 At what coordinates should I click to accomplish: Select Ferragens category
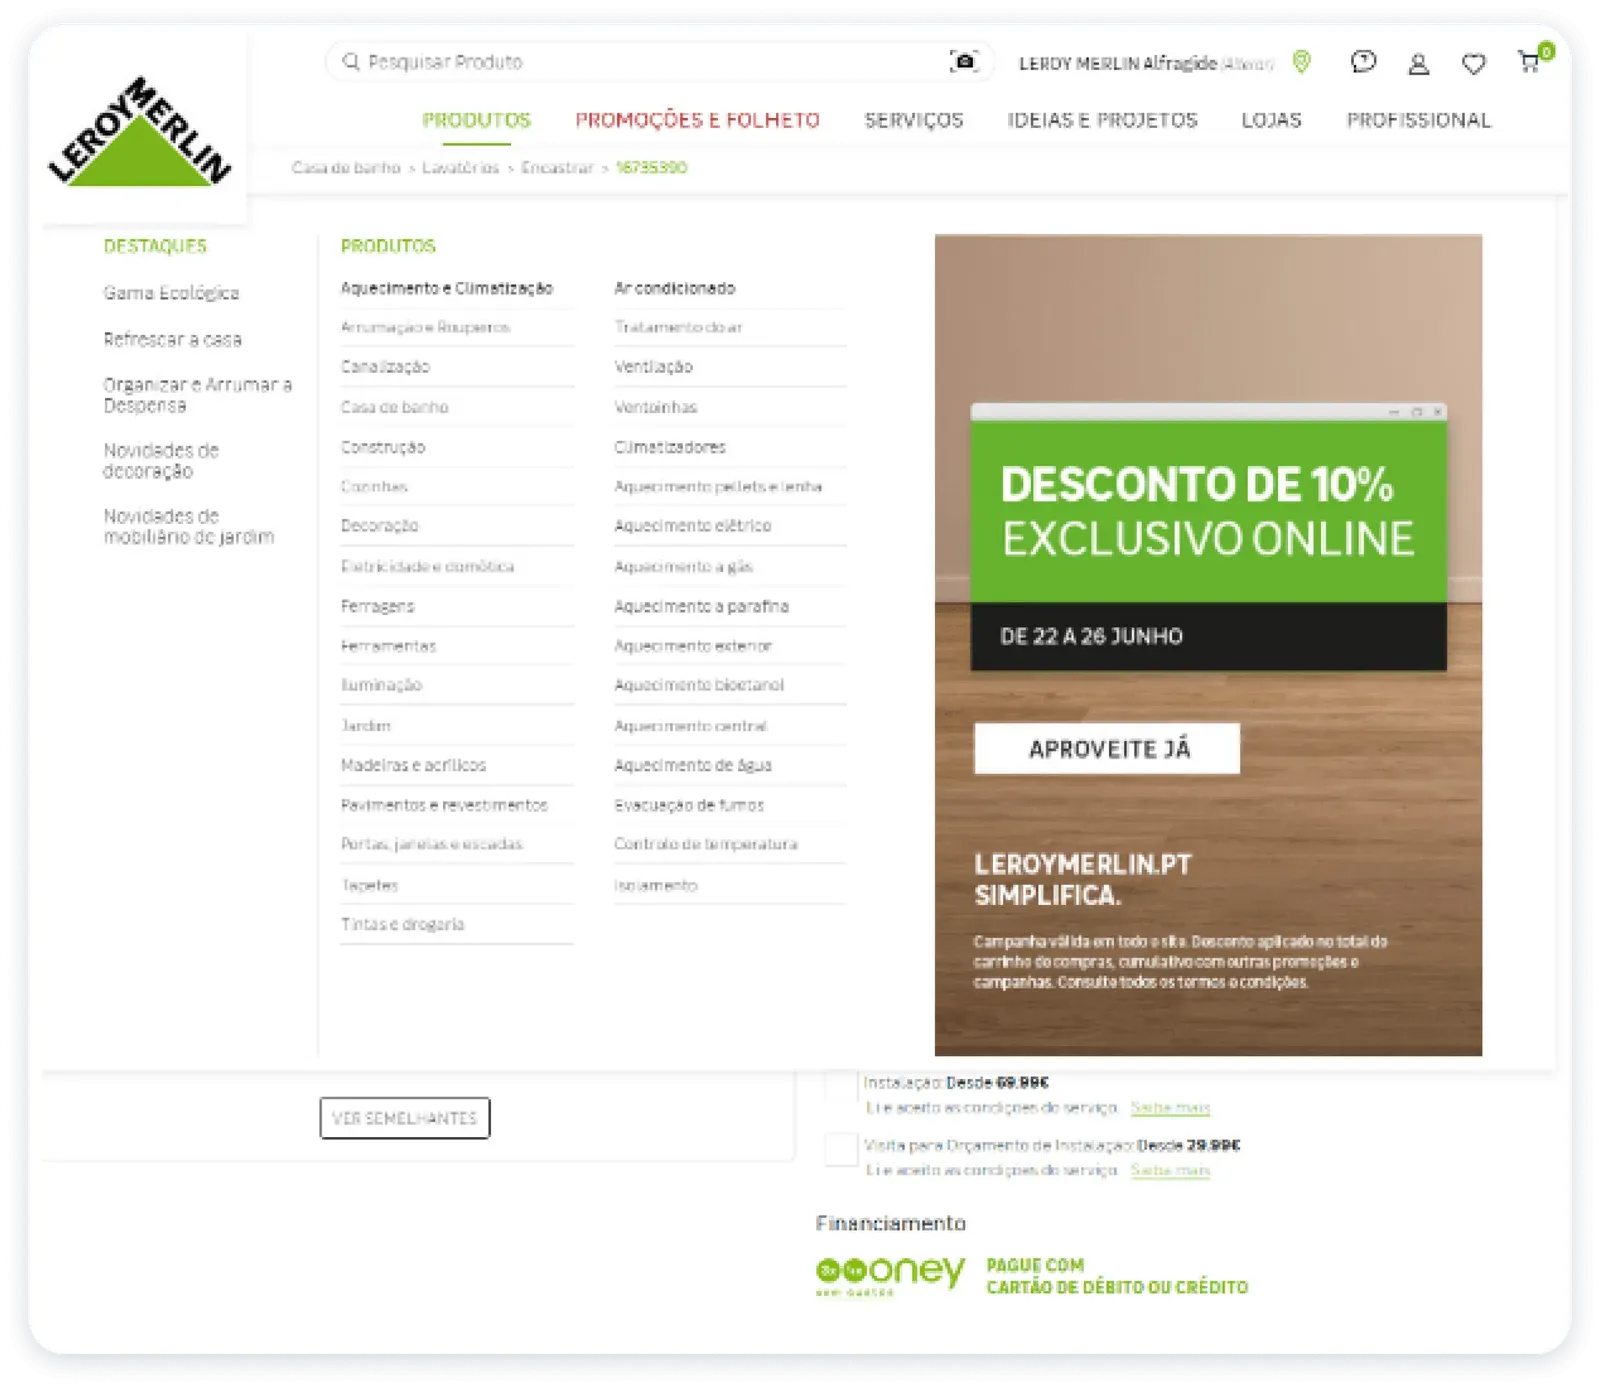[377, 606]
